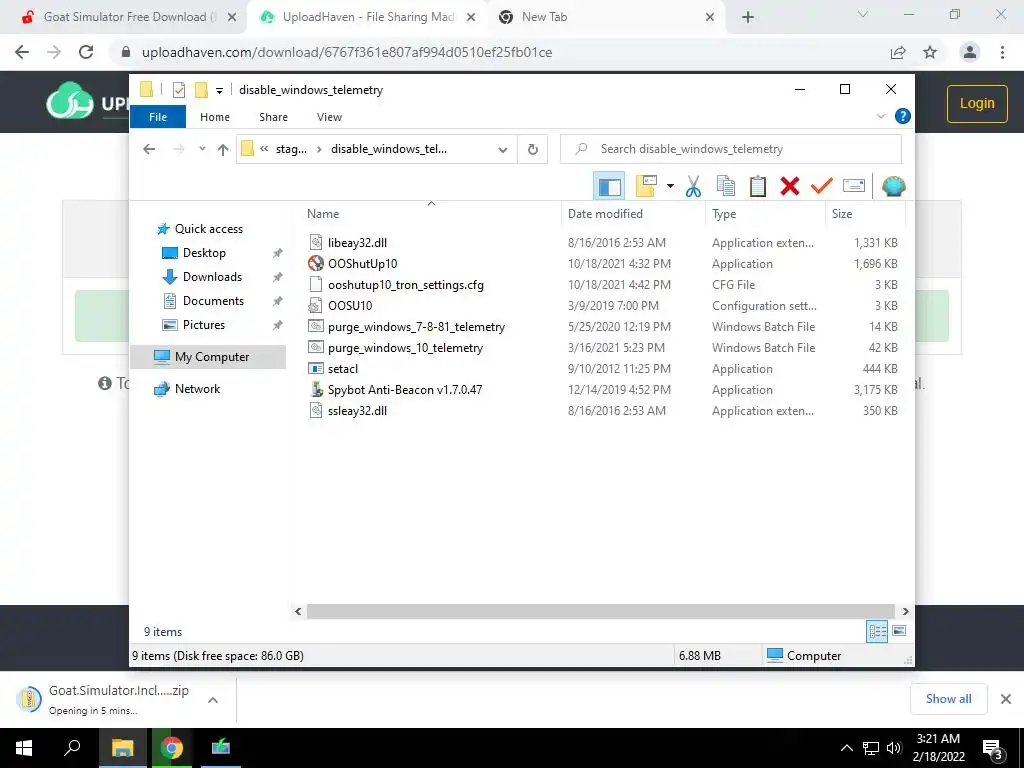1024x768 pixels.
Task: Open taskbar search magnifier
Action: pos(72,747)
